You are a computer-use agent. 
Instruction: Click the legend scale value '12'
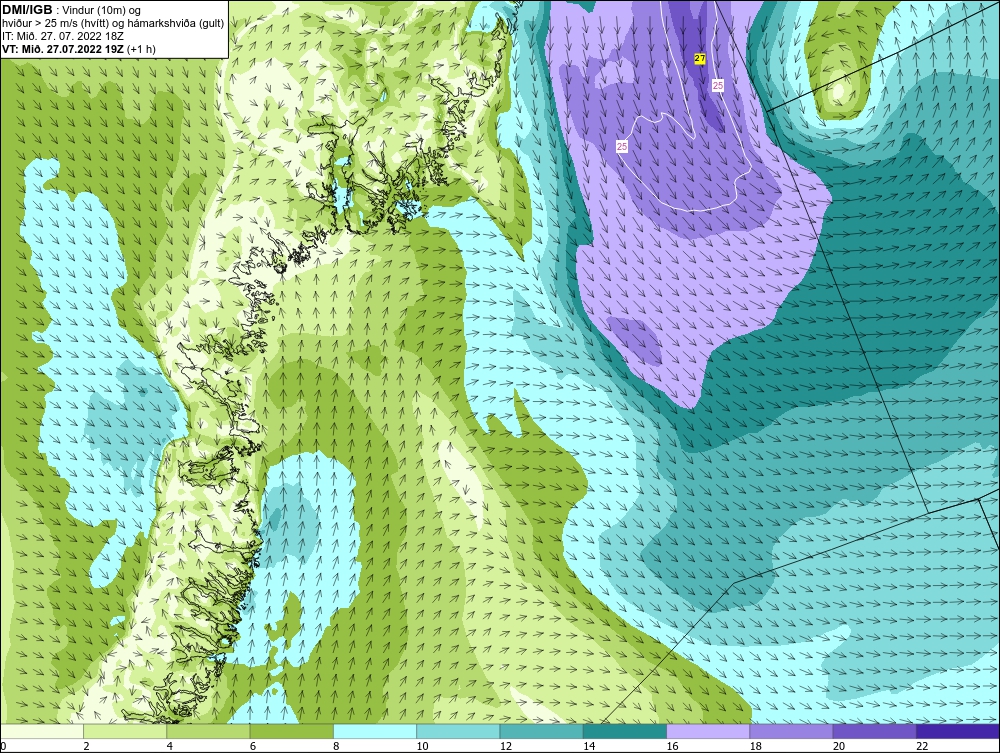506,747
